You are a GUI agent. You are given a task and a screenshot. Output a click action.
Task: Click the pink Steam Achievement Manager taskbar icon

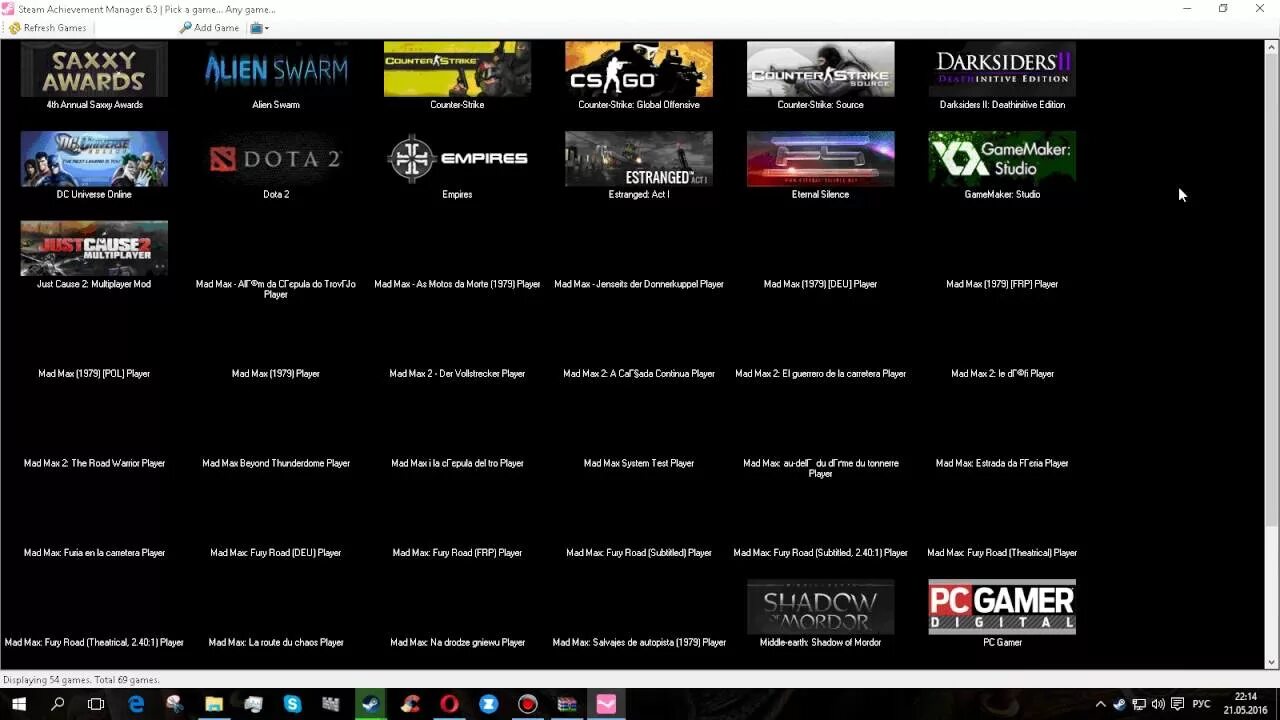coord(606,704)
